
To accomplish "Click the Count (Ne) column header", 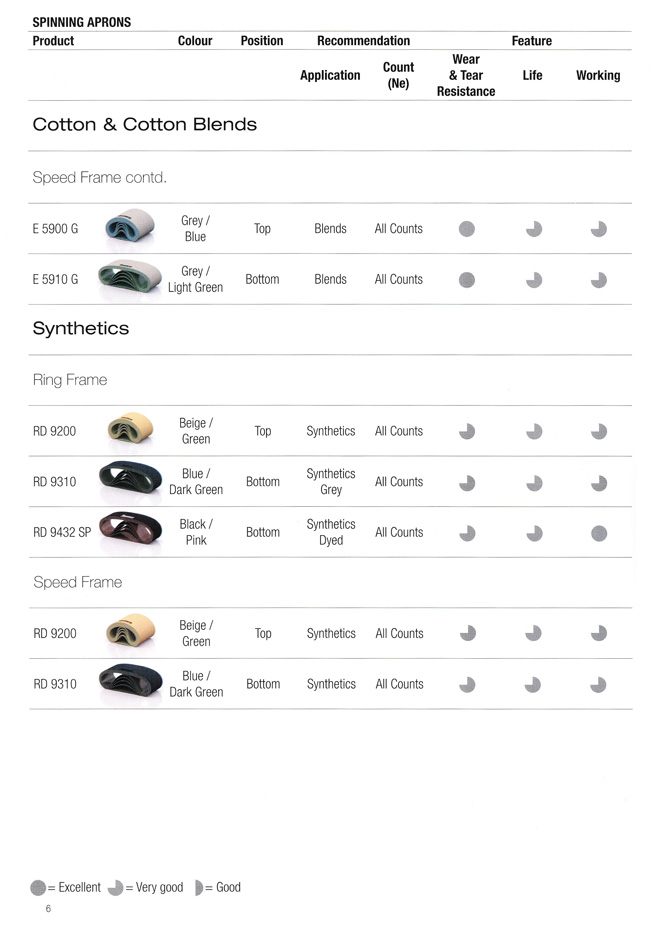I will (398, 75).
